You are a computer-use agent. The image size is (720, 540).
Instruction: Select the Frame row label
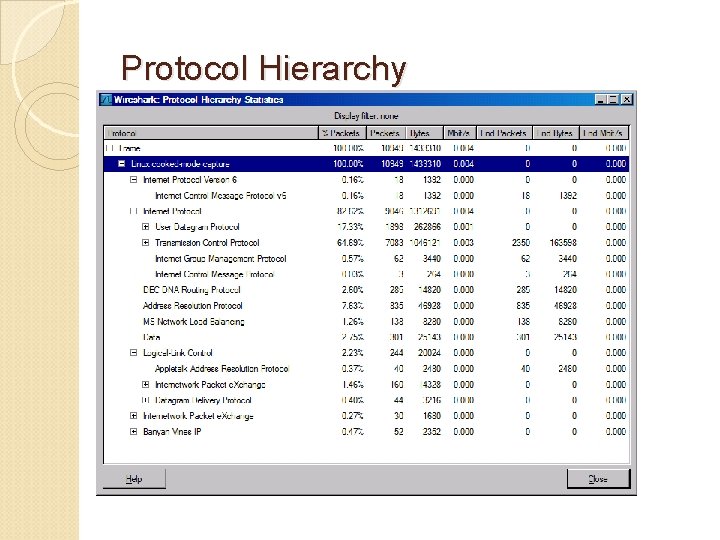[129, 148]
